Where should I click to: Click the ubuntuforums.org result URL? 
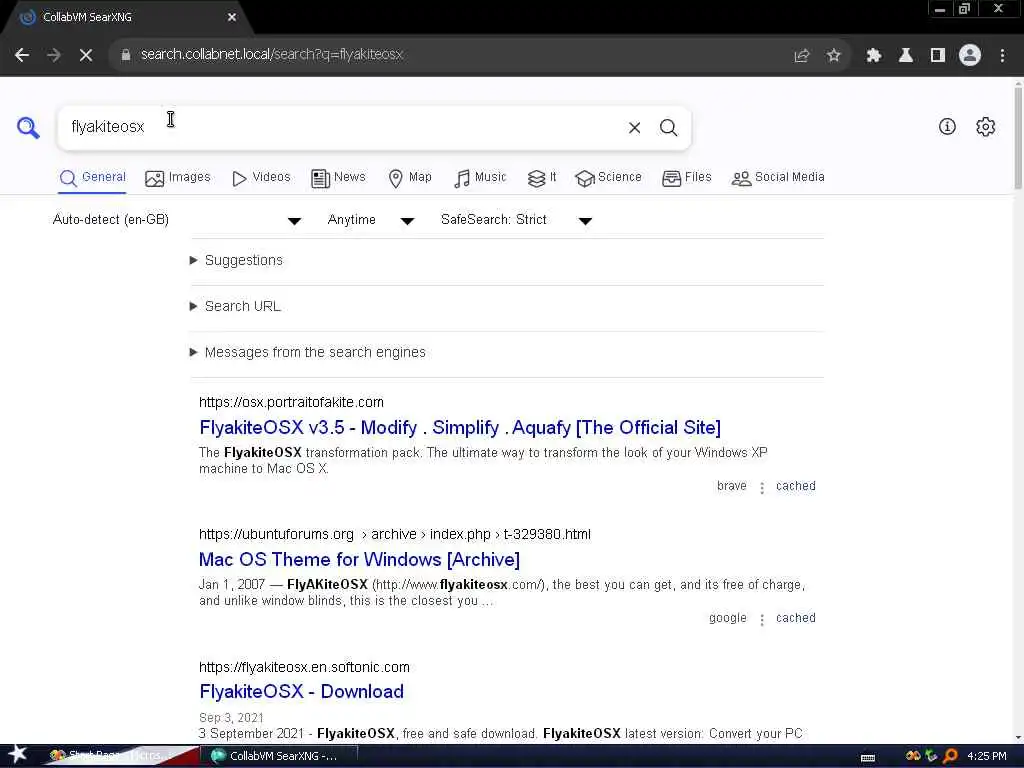pos(394,535)
